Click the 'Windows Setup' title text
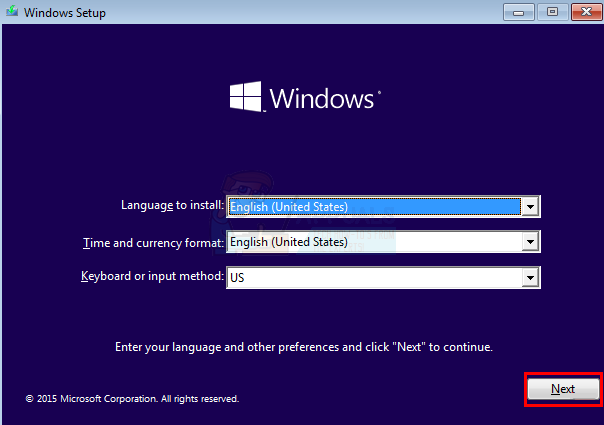Image resolution: width=604 pixels, height=425 pixels. [x=65, y=13]
